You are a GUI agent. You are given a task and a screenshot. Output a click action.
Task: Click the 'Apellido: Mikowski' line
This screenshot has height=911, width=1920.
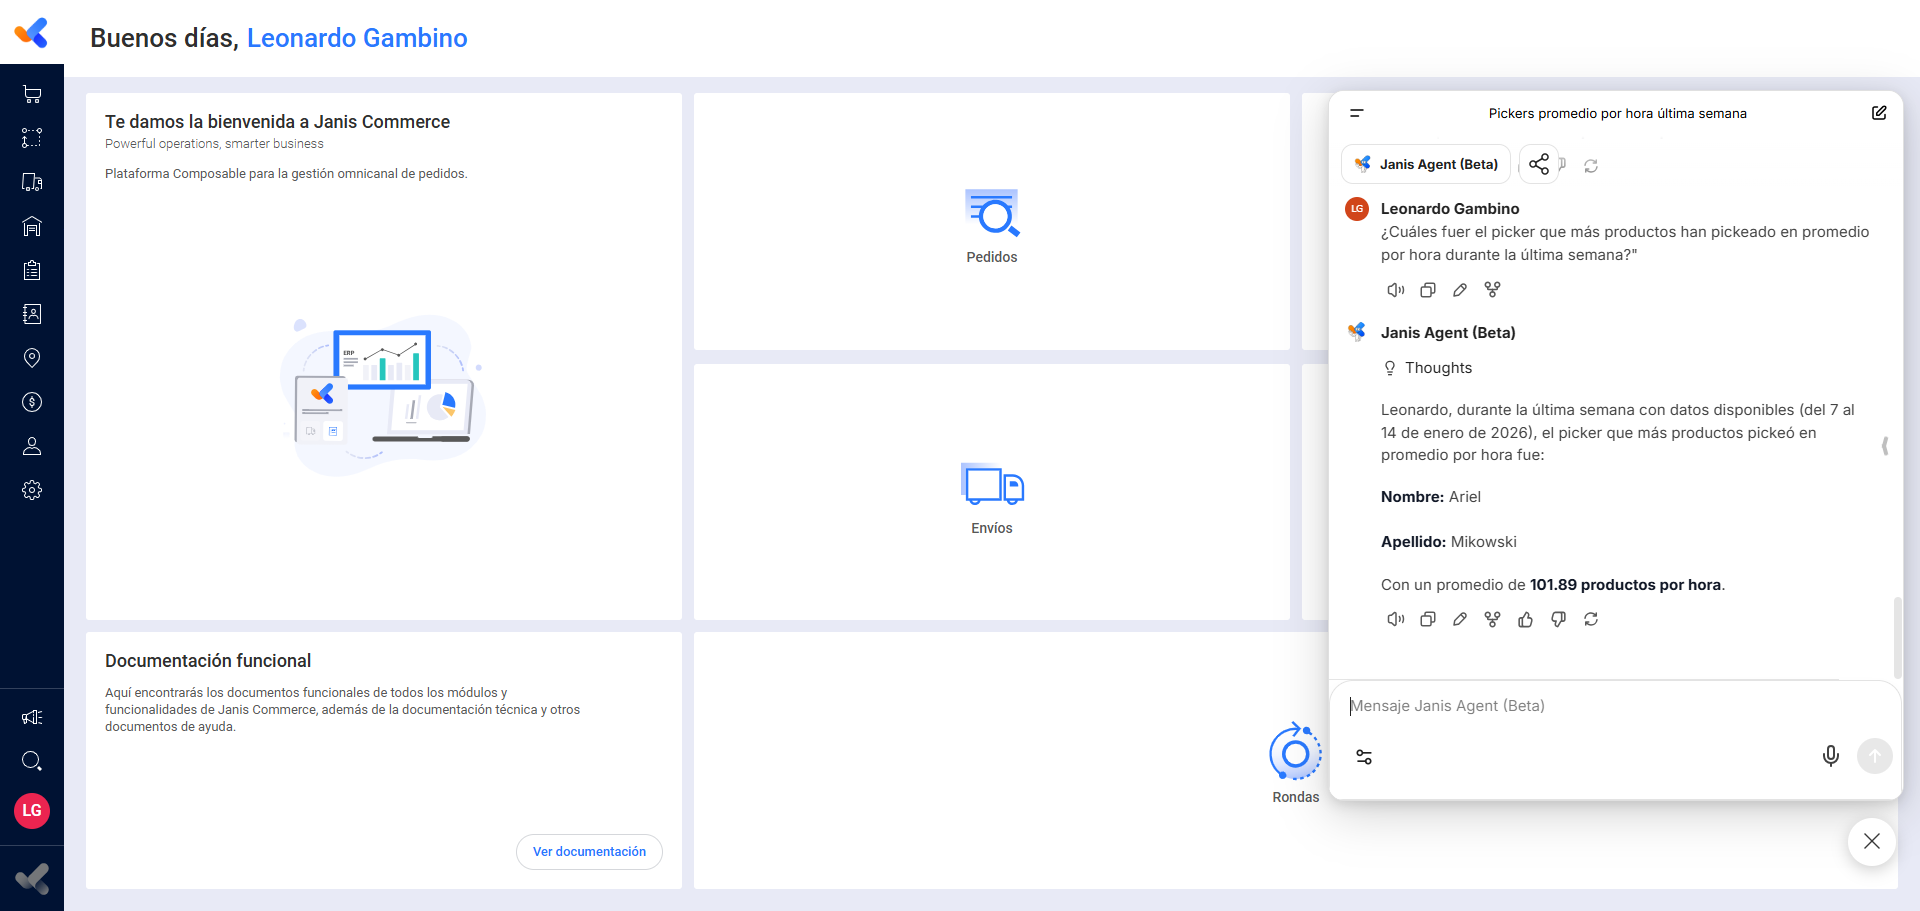point(1448,542)
